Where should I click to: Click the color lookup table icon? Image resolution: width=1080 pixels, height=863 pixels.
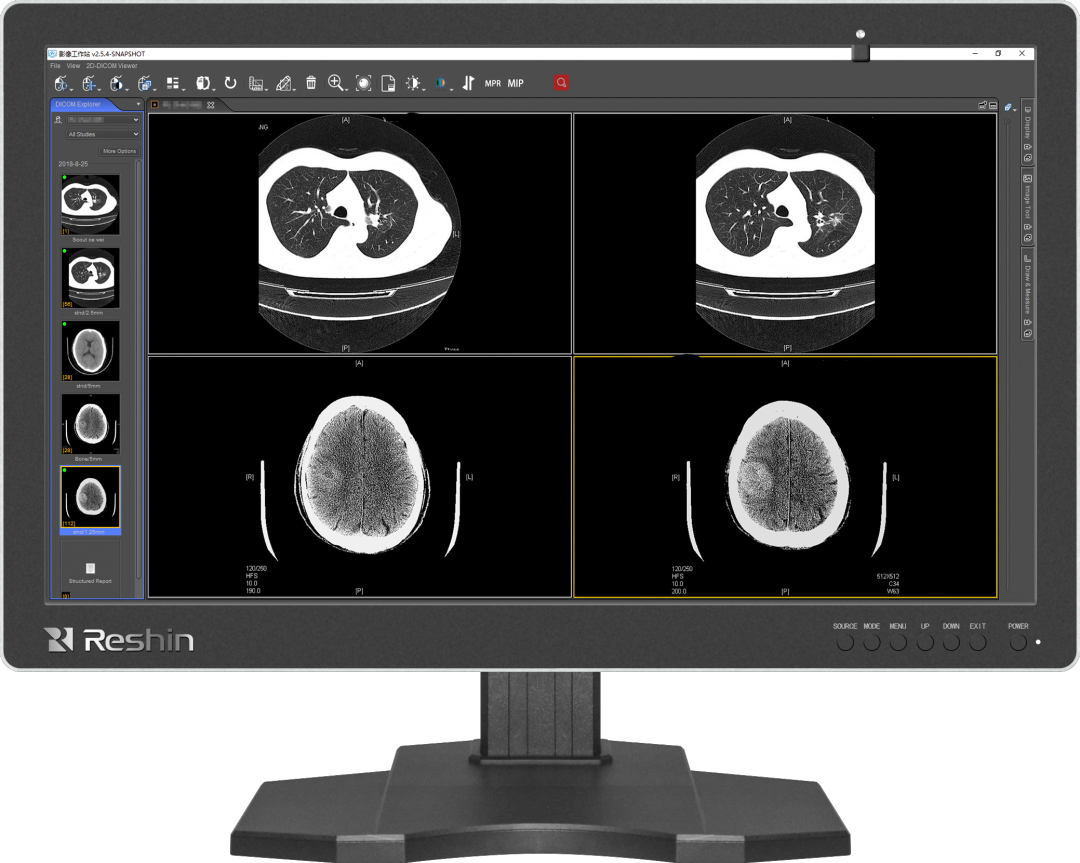[440, 83]
